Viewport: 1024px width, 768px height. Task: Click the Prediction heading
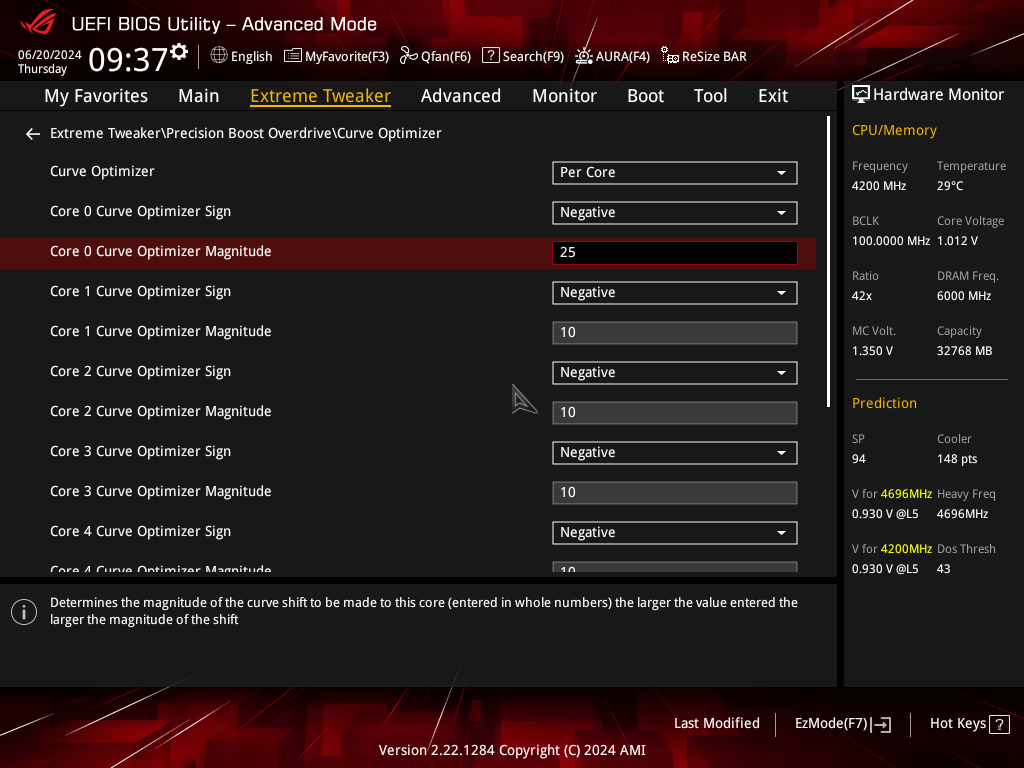tap(884, 404)
